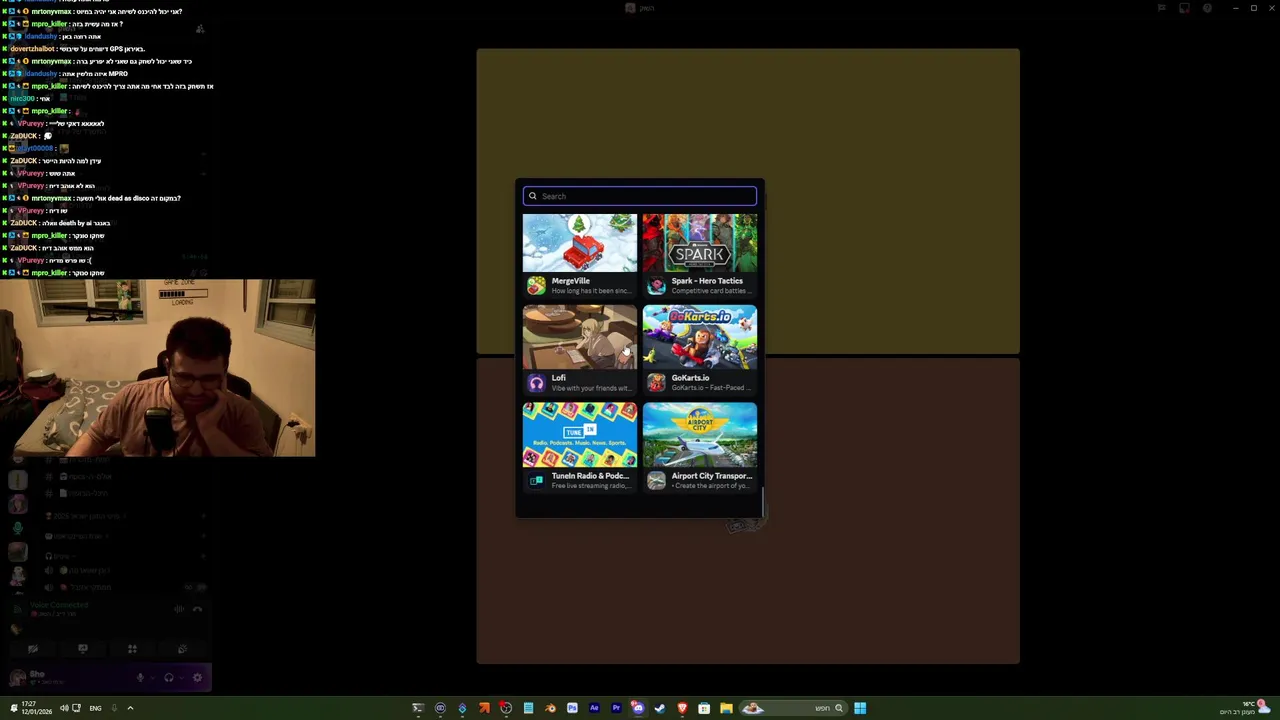Screen dimensions: 1280x720
Task: Click the small Airport City app icon
Action: pos(656,481)
